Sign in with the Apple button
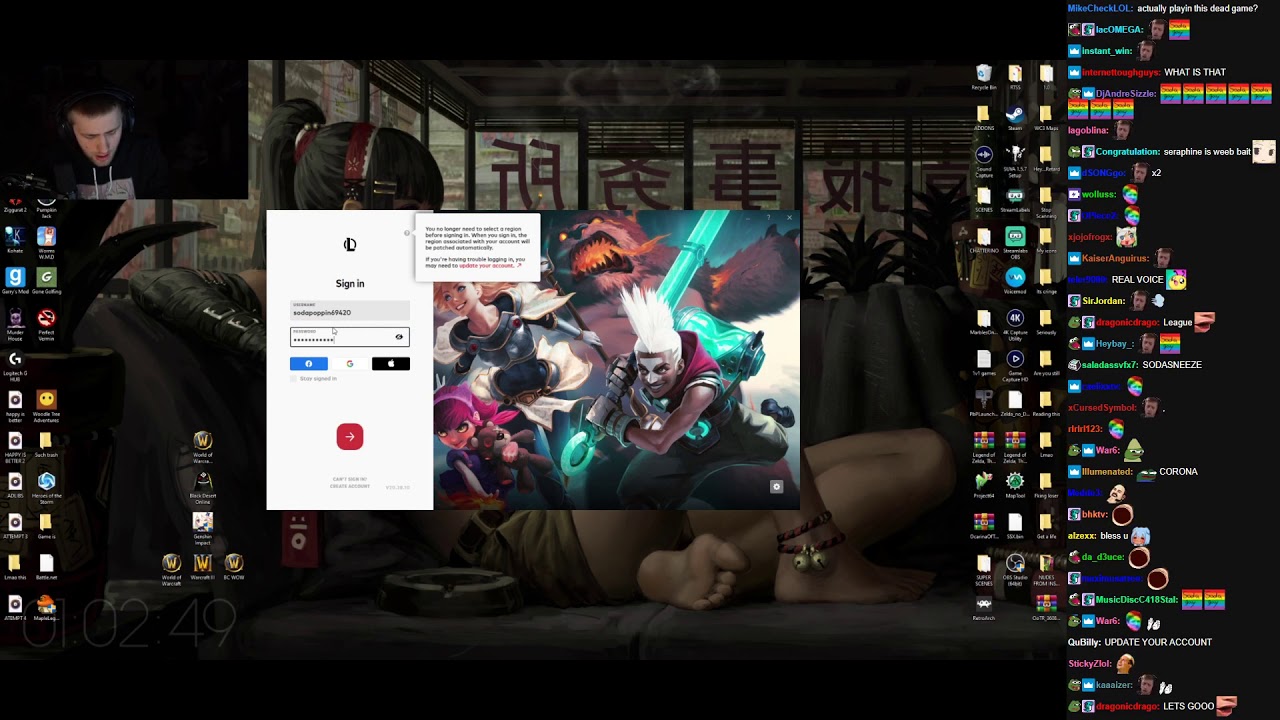This screenshot has width=1280, height=720. pyautogui.click(x=391, y=364)
